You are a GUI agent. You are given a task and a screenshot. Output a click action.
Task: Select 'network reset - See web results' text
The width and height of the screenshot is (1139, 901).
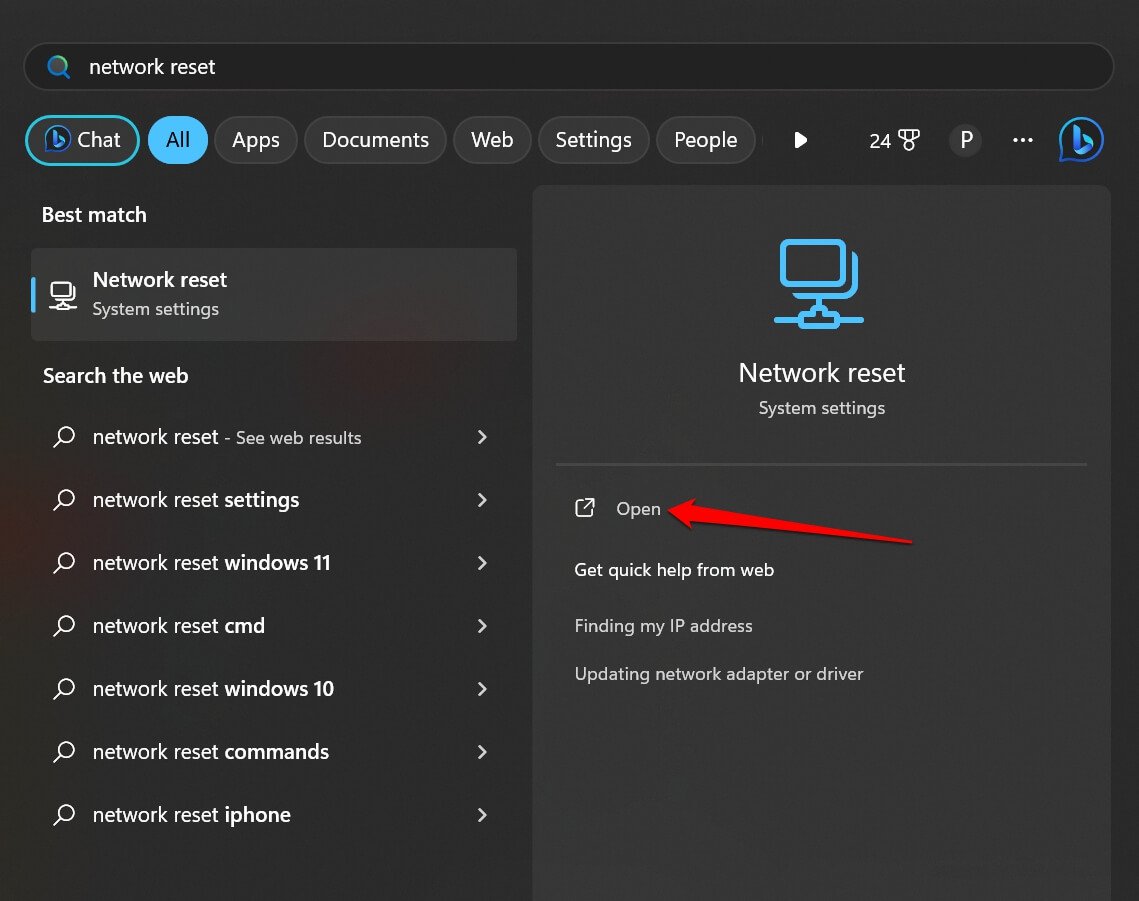coord(227,437)
